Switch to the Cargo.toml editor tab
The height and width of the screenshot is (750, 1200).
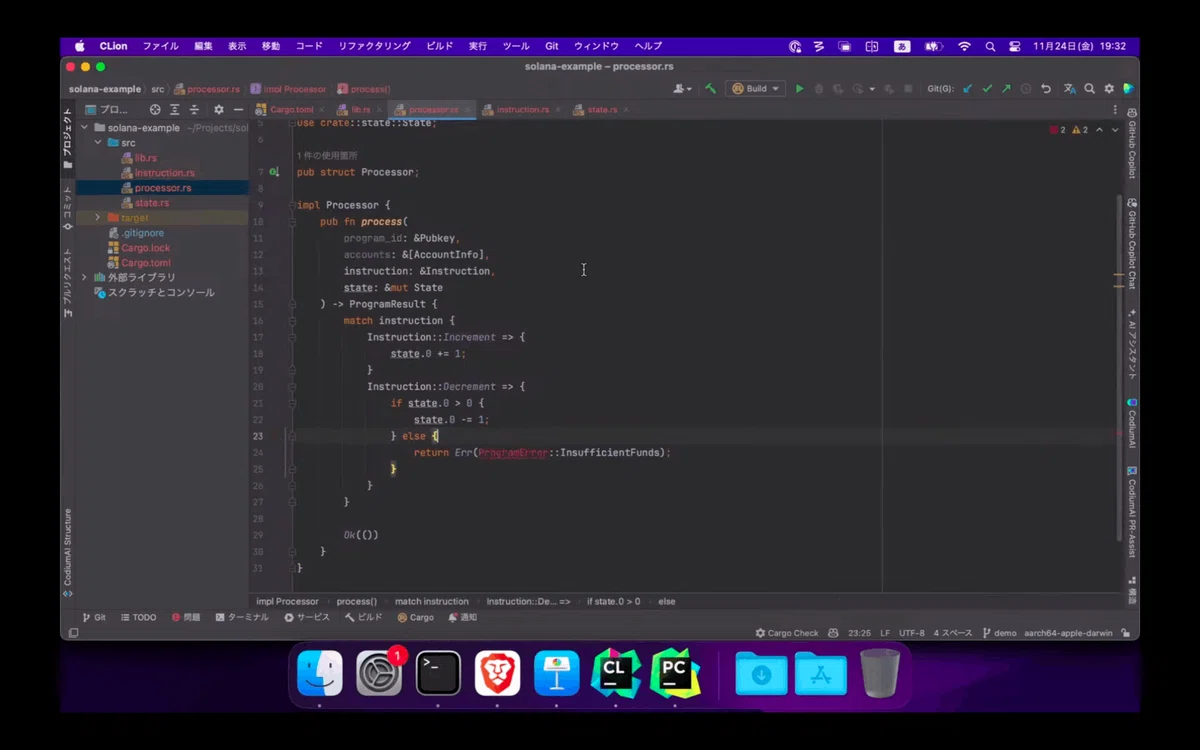291,110
